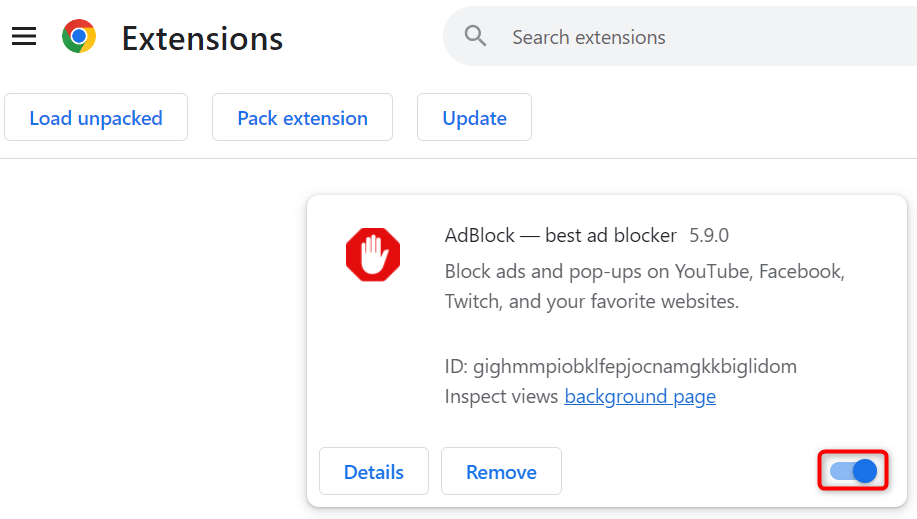The width and height of the screenshot is (917, 519).
Task: Click the Pack extension button
Action: point(302,118)
